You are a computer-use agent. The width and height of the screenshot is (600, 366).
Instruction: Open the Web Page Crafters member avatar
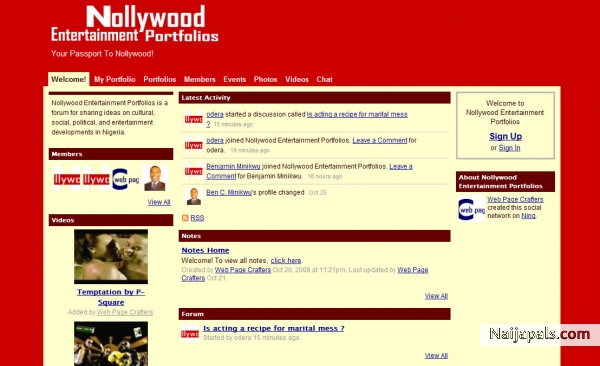126,178
